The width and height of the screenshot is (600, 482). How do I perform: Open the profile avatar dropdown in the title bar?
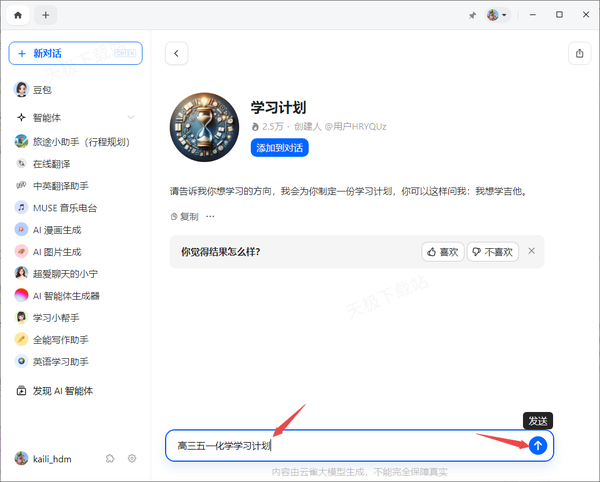click(497, 15)
